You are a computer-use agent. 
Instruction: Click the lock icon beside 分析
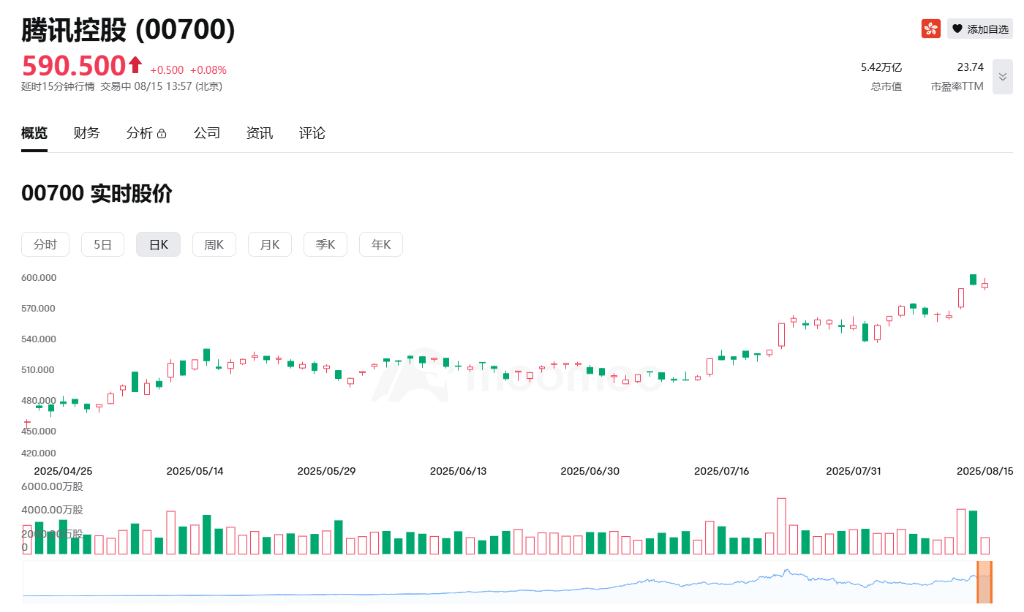tap(161, 134)
